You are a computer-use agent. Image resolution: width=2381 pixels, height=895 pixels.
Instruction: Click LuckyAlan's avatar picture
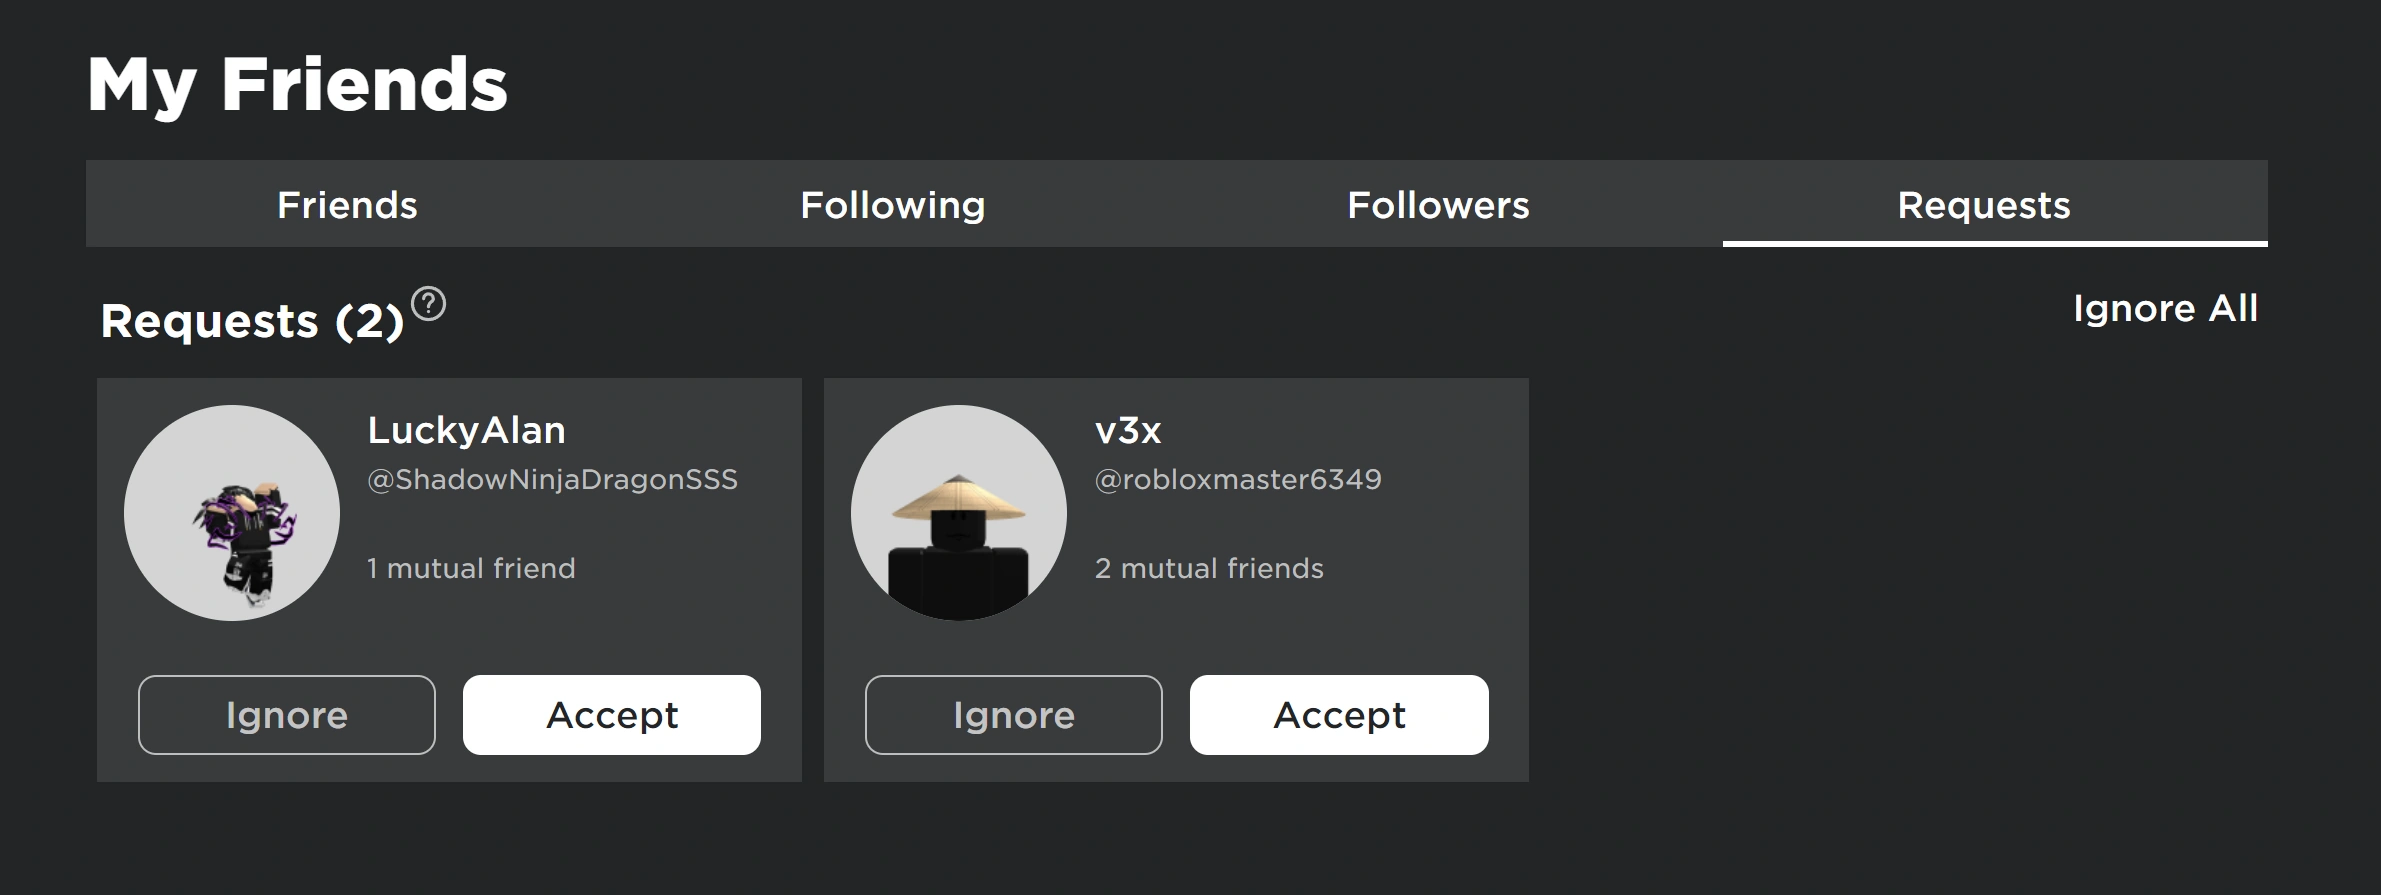(232, 511)
